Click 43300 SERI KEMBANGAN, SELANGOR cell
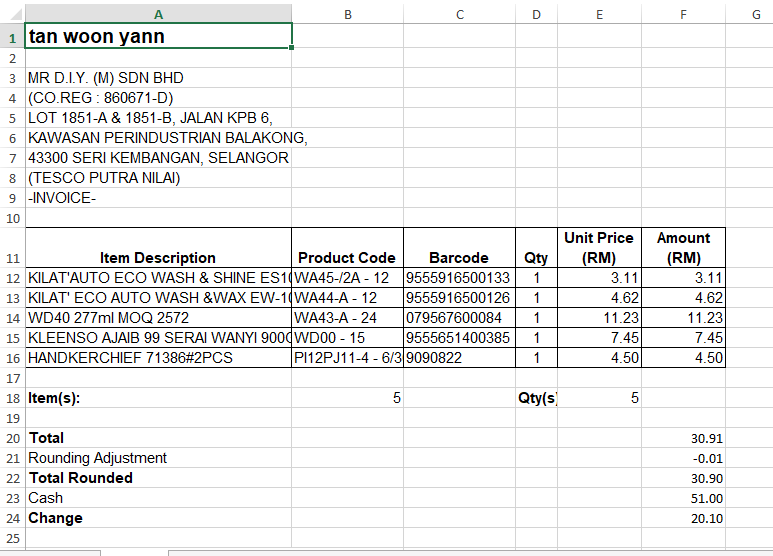The width and height of the screenshot is (773, 556). pos(158,158)
